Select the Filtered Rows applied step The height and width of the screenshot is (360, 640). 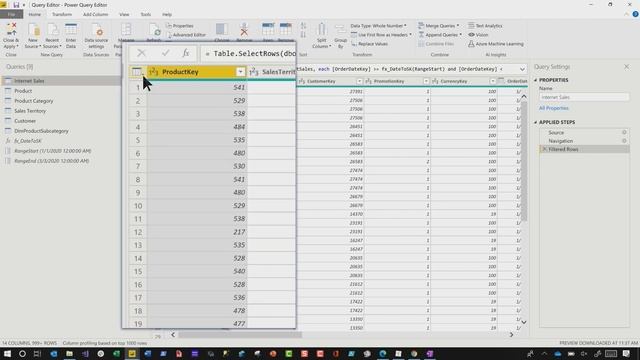point(584,149)
